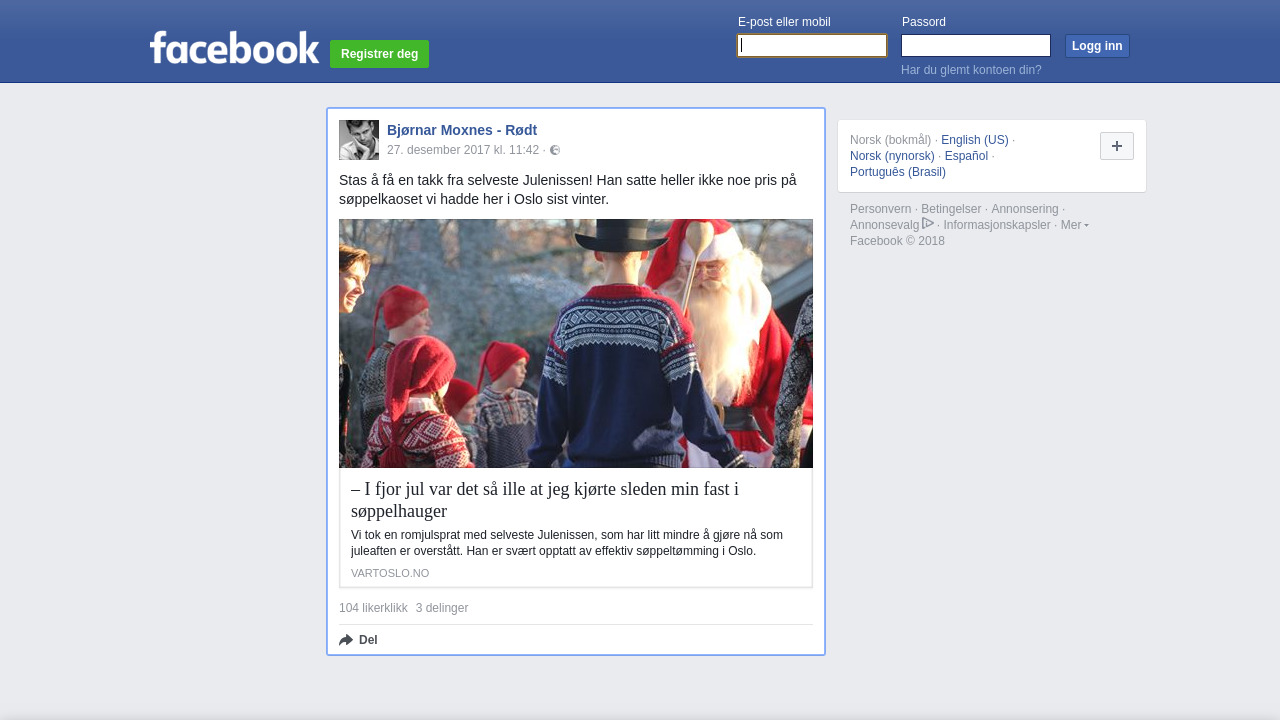Click the green Registrer deg button
Screen dimensions: 1280x720
pos(379,54)
